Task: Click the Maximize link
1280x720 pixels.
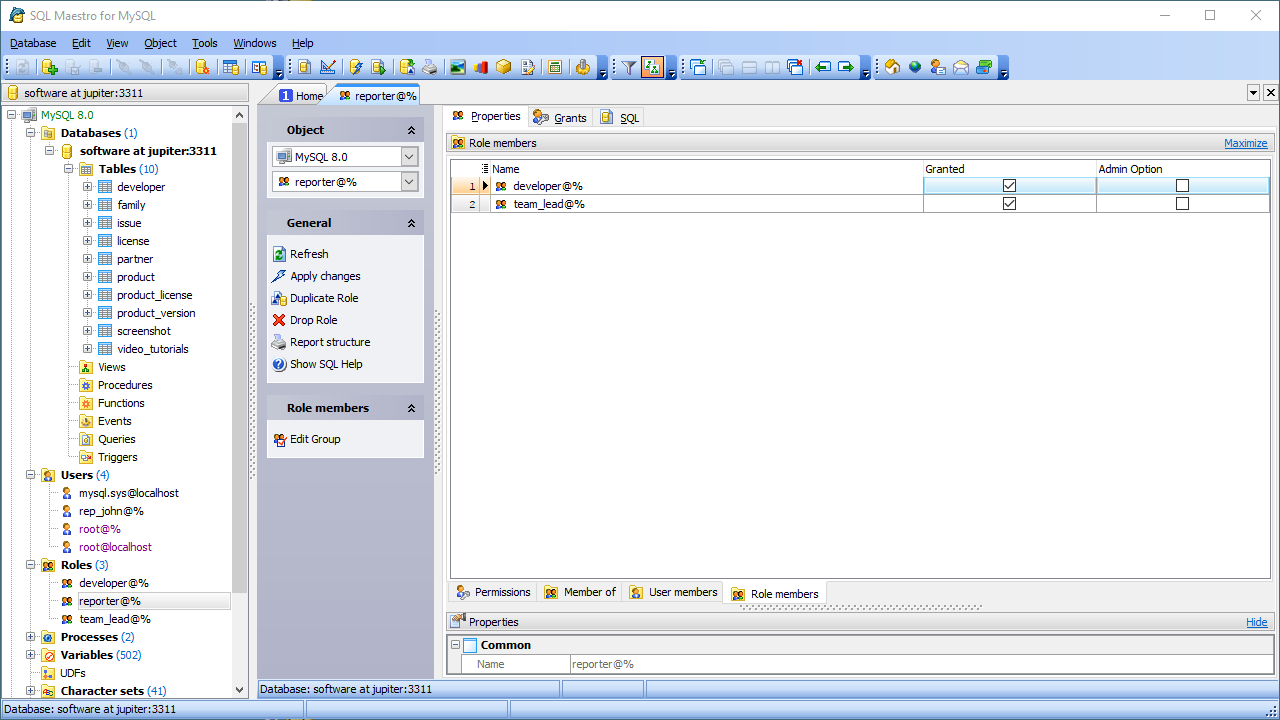Action: (x=1245, y=143)
